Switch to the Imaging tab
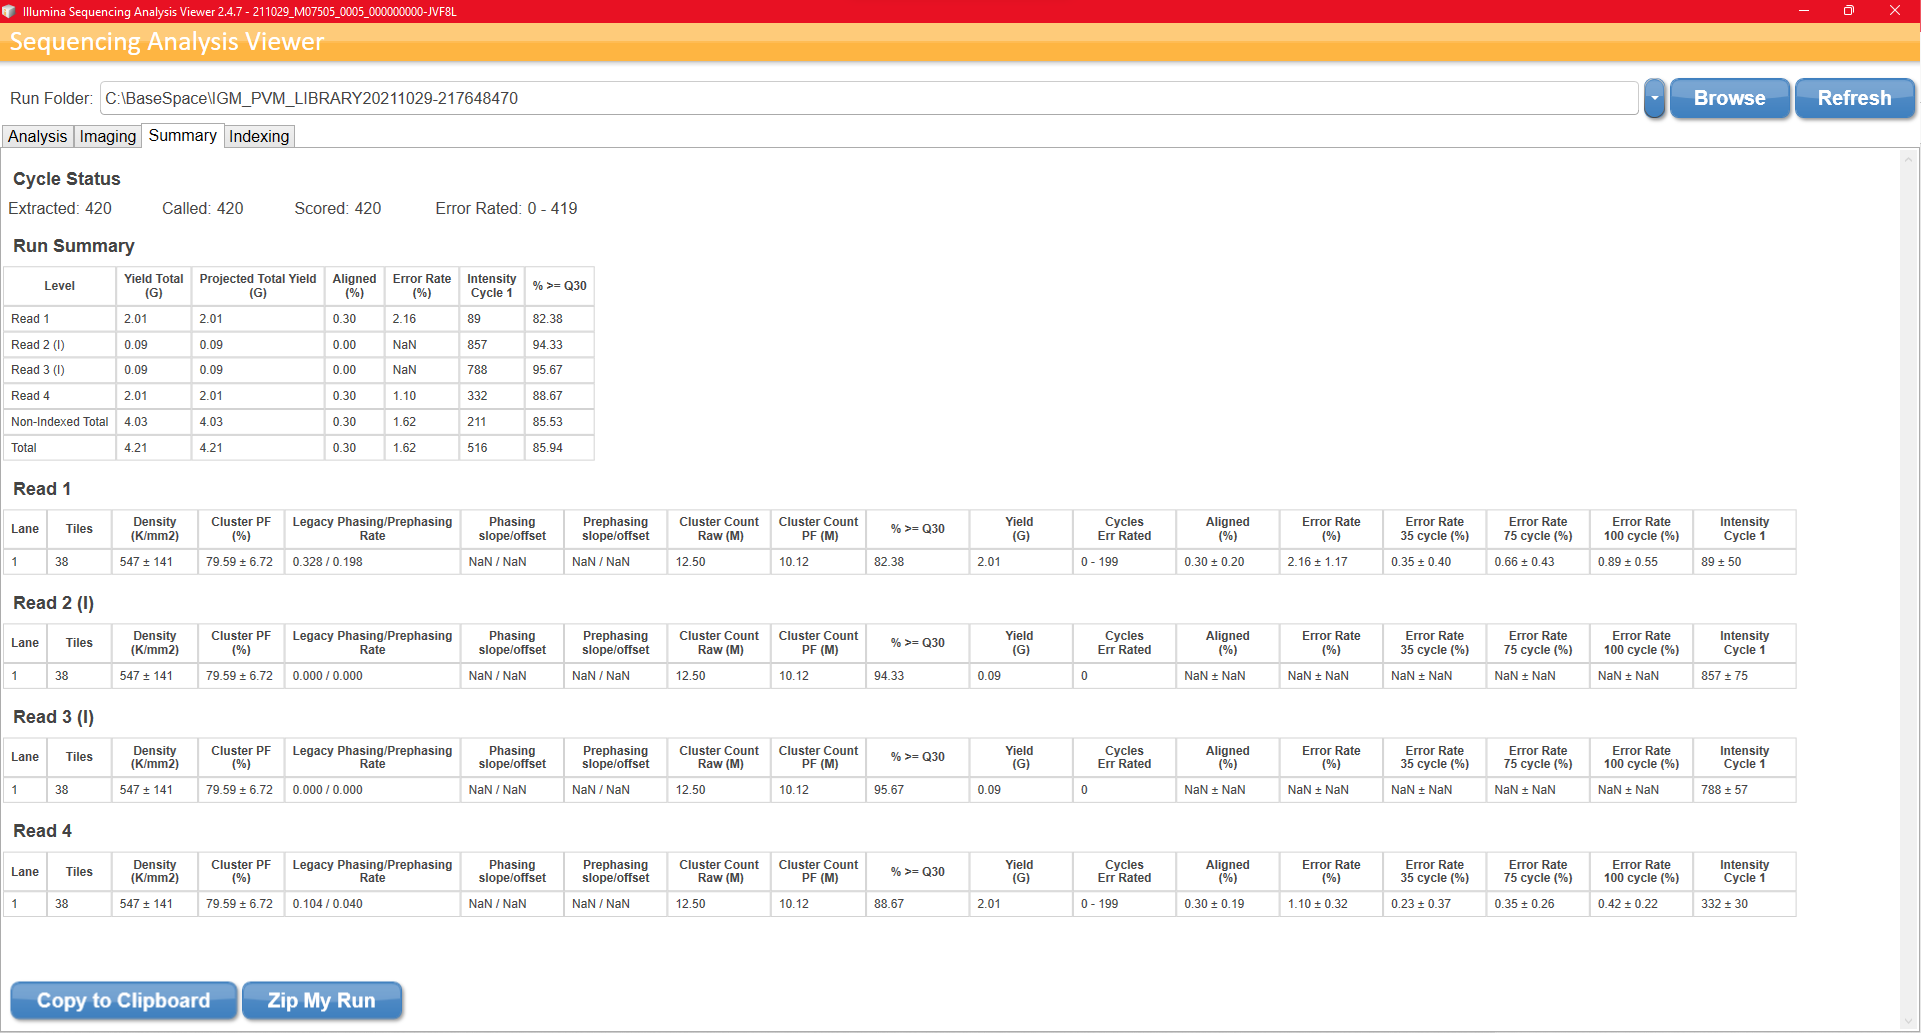1921x1033 pixels. tap(108, 136)
